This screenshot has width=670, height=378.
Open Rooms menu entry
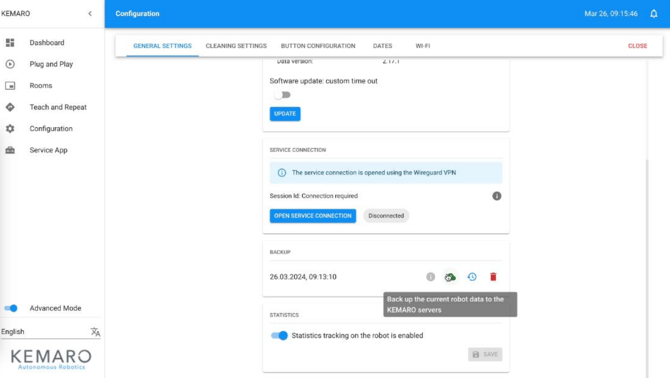click(x=41, y=86)
